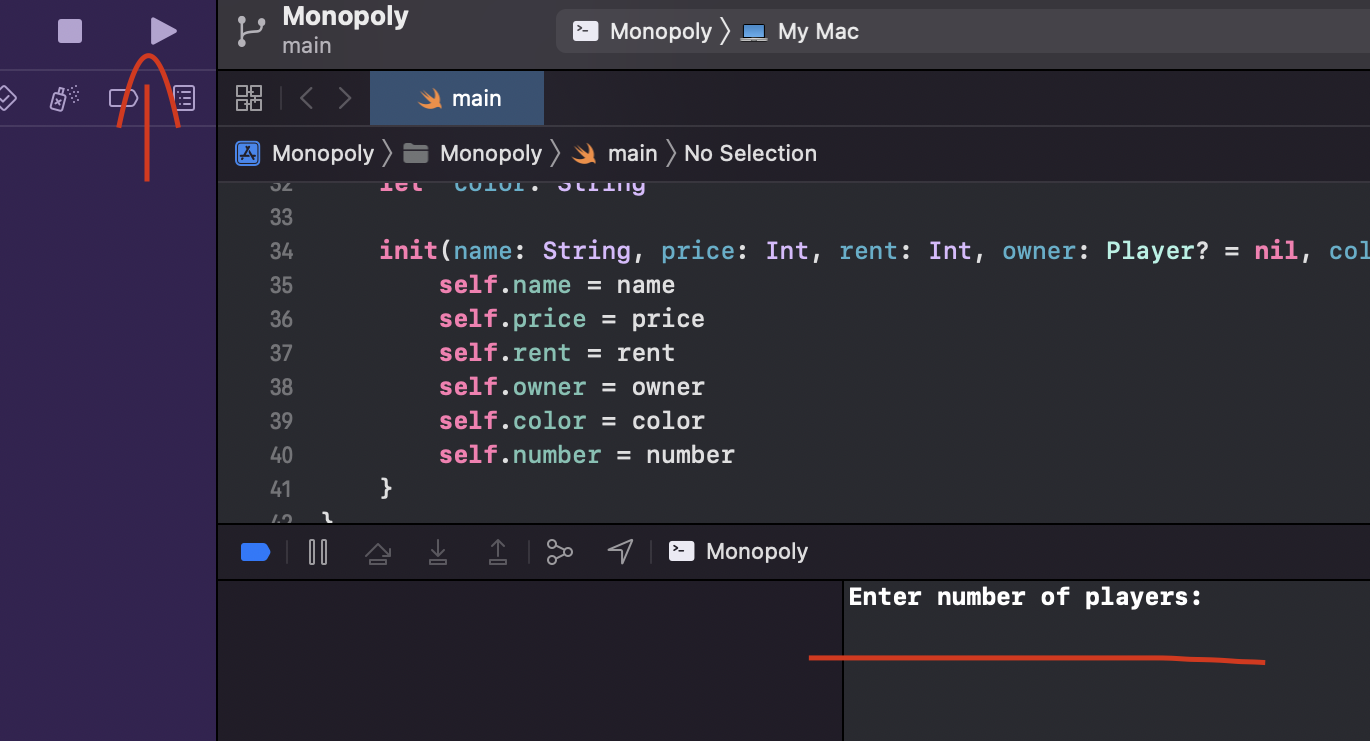The image size is (1370, 741).
Task: Switch to the main tab
Action: point(456,97)
